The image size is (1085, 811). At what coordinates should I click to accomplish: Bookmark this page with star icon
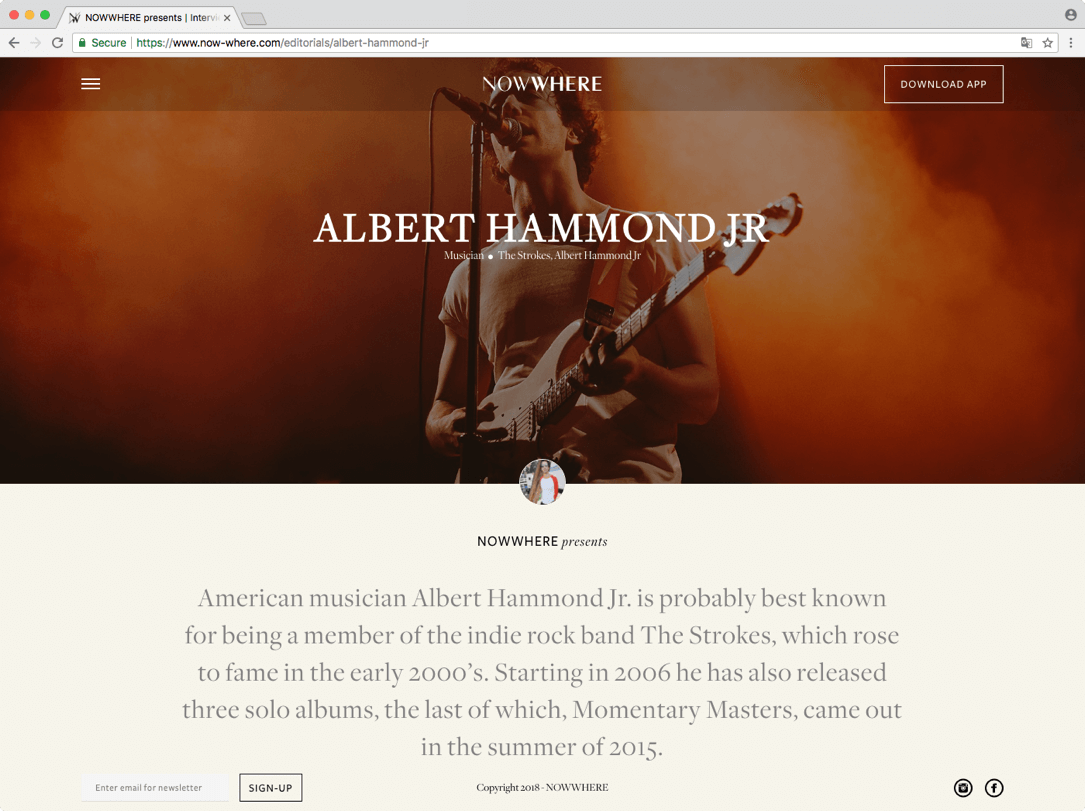click(x=1048, y=43)
